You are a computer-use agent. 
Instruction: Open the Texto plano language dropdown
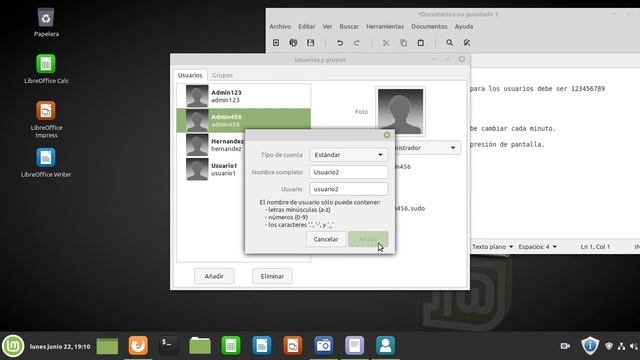(x=492, y=247)
